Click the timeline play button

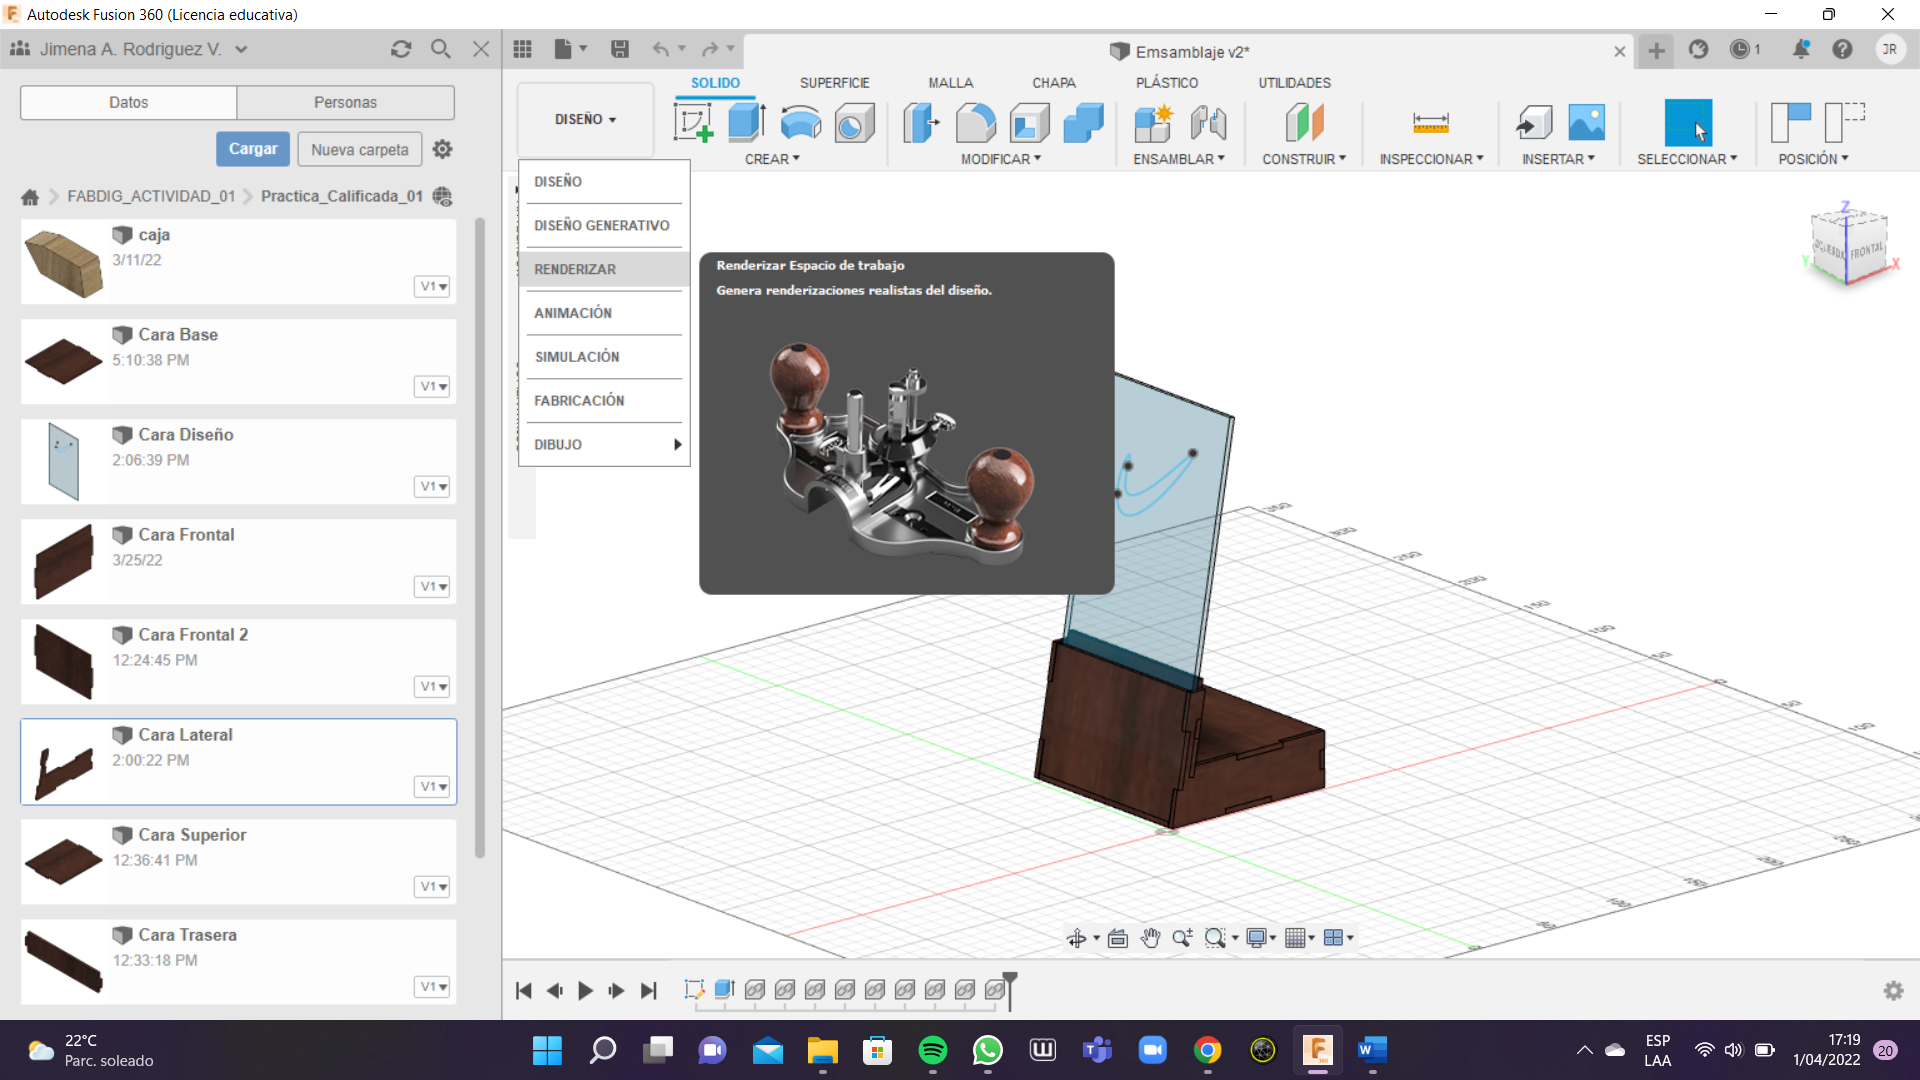coord(585,991)
